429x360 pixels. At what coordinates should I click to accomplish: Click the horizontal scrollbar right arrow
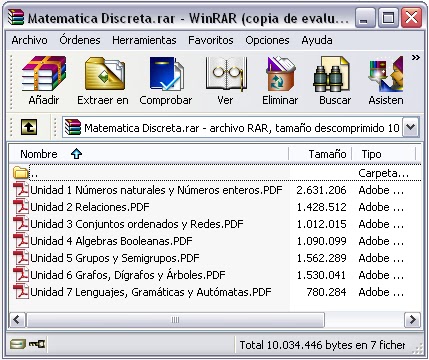pyautogui.click(x=412, y=320)
